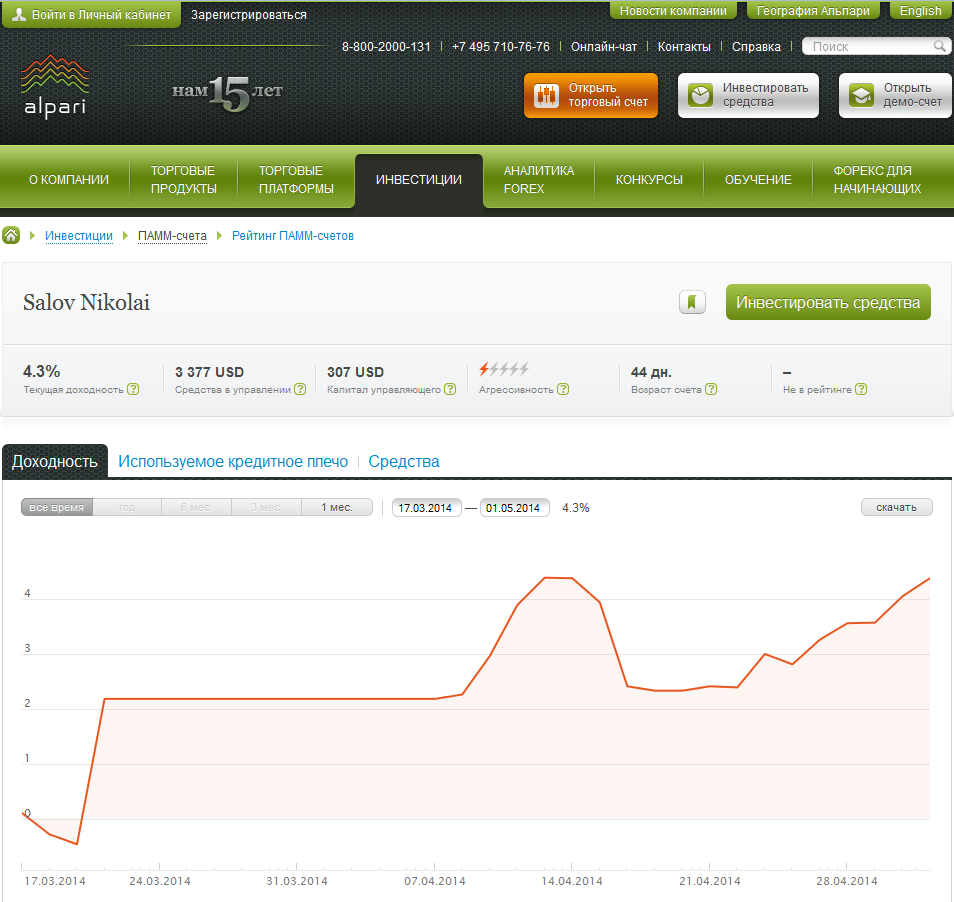Click Рейтинг ПАММ-счетов breadcrumb link

pos(293,236)
